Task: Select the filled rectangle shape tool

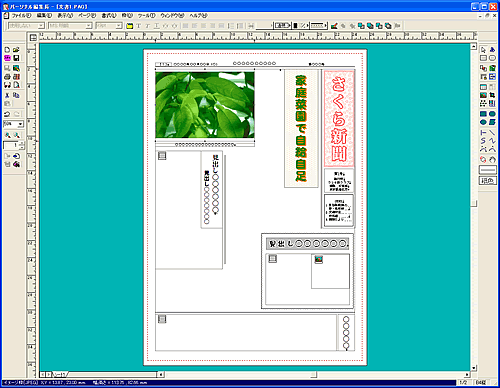Action: coord(483,114)
